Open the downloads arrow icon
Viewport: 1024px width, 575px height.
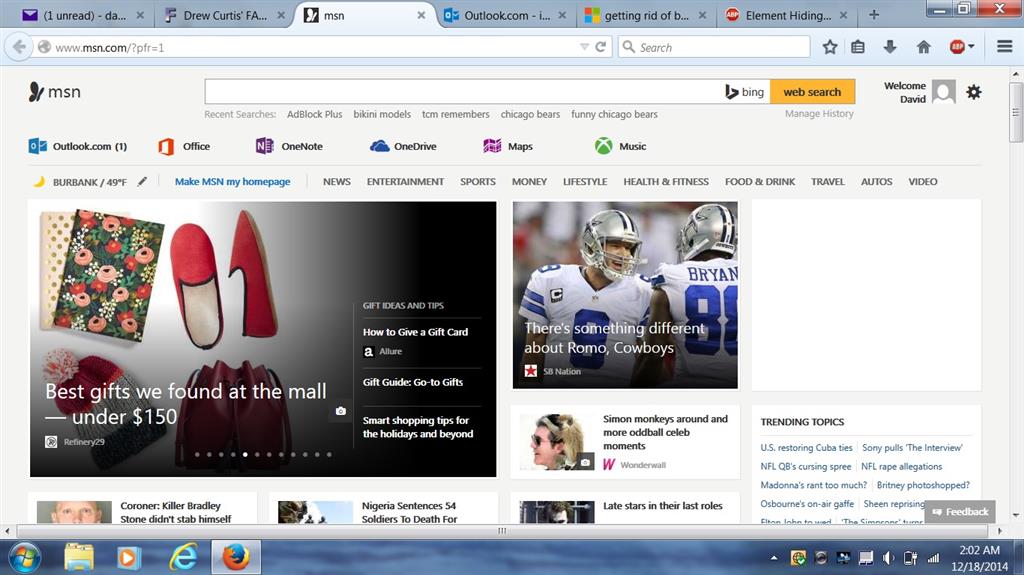pyautogui.click(x=889, y=47)
